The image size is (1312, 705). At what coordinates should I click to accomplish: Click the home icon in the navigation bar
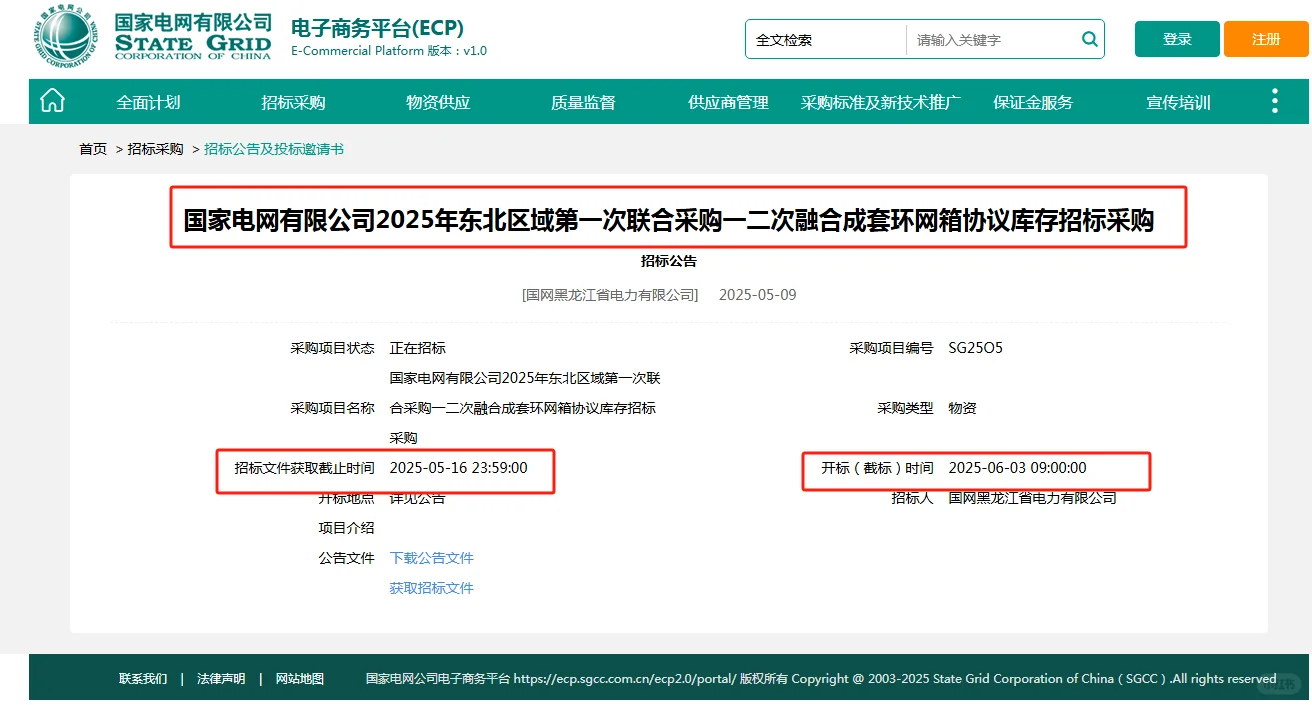51,100
